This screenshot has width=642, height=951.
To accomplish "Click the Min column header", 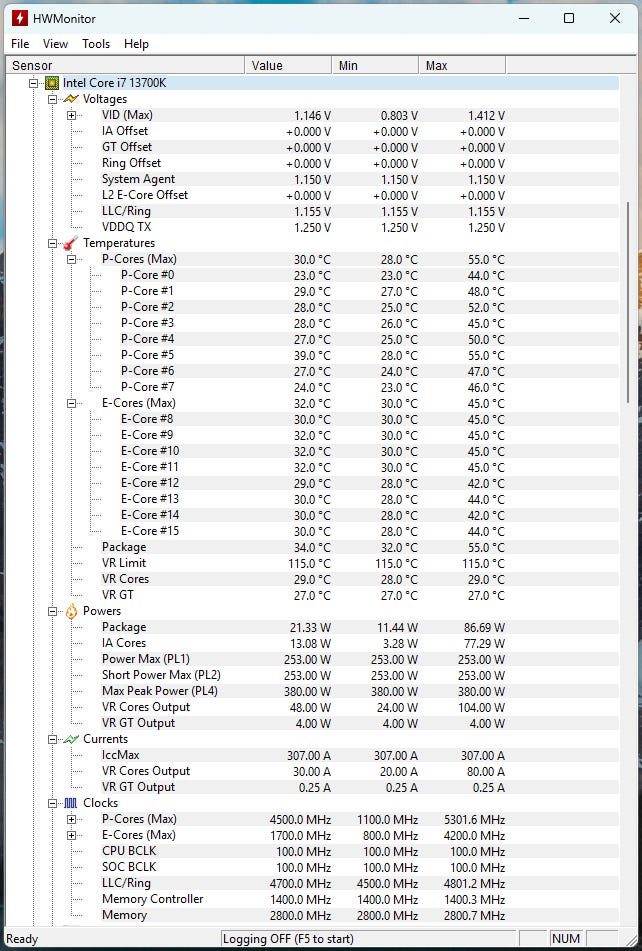I will click(x=375, y=66).
